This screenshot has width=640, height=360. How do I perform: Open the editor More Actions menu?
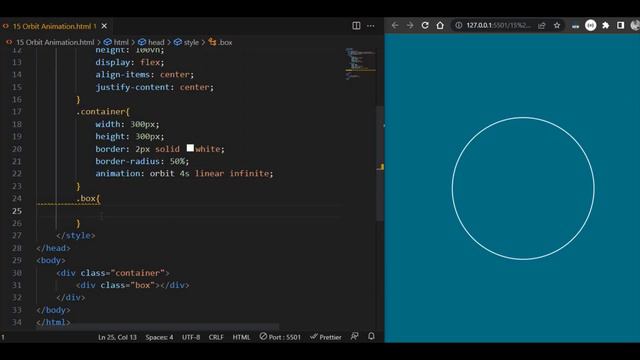(x=371, y=26)
